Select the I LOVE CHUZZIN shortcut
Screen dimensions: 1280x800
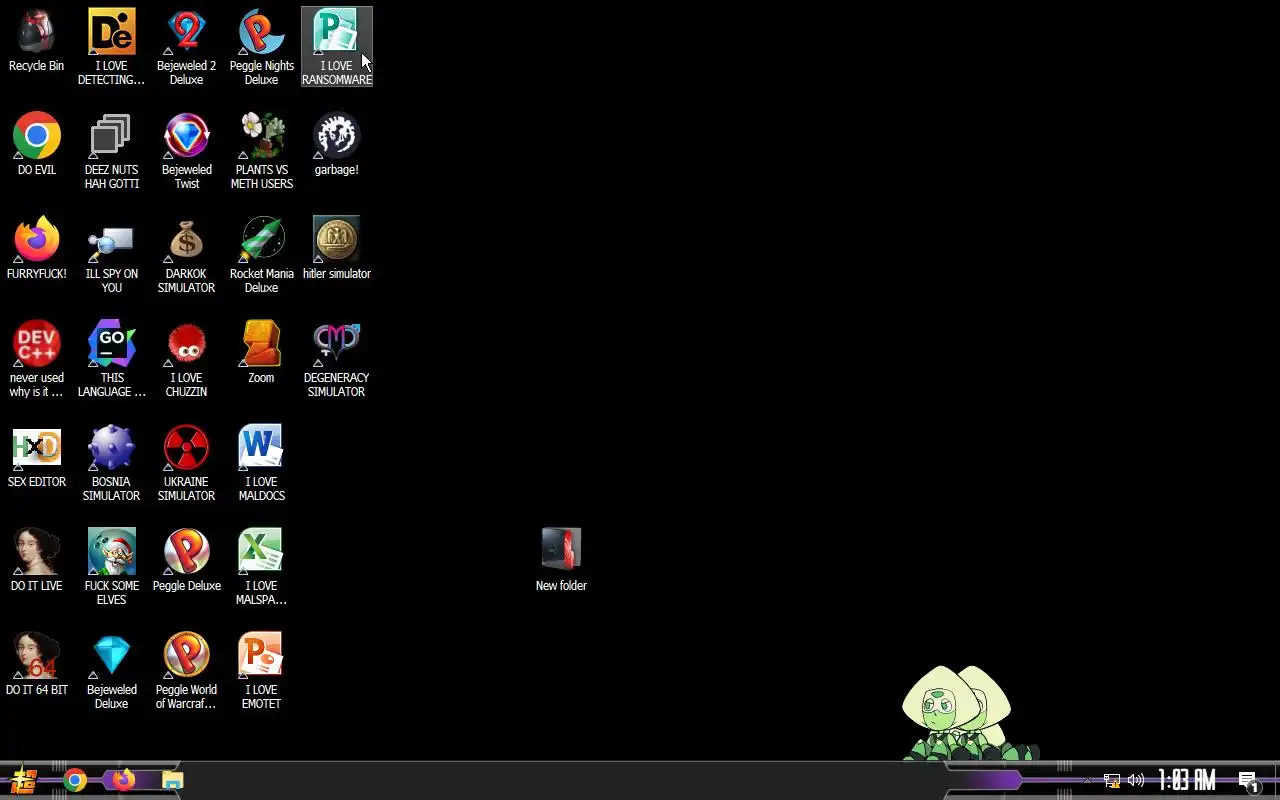click(186, 359)
